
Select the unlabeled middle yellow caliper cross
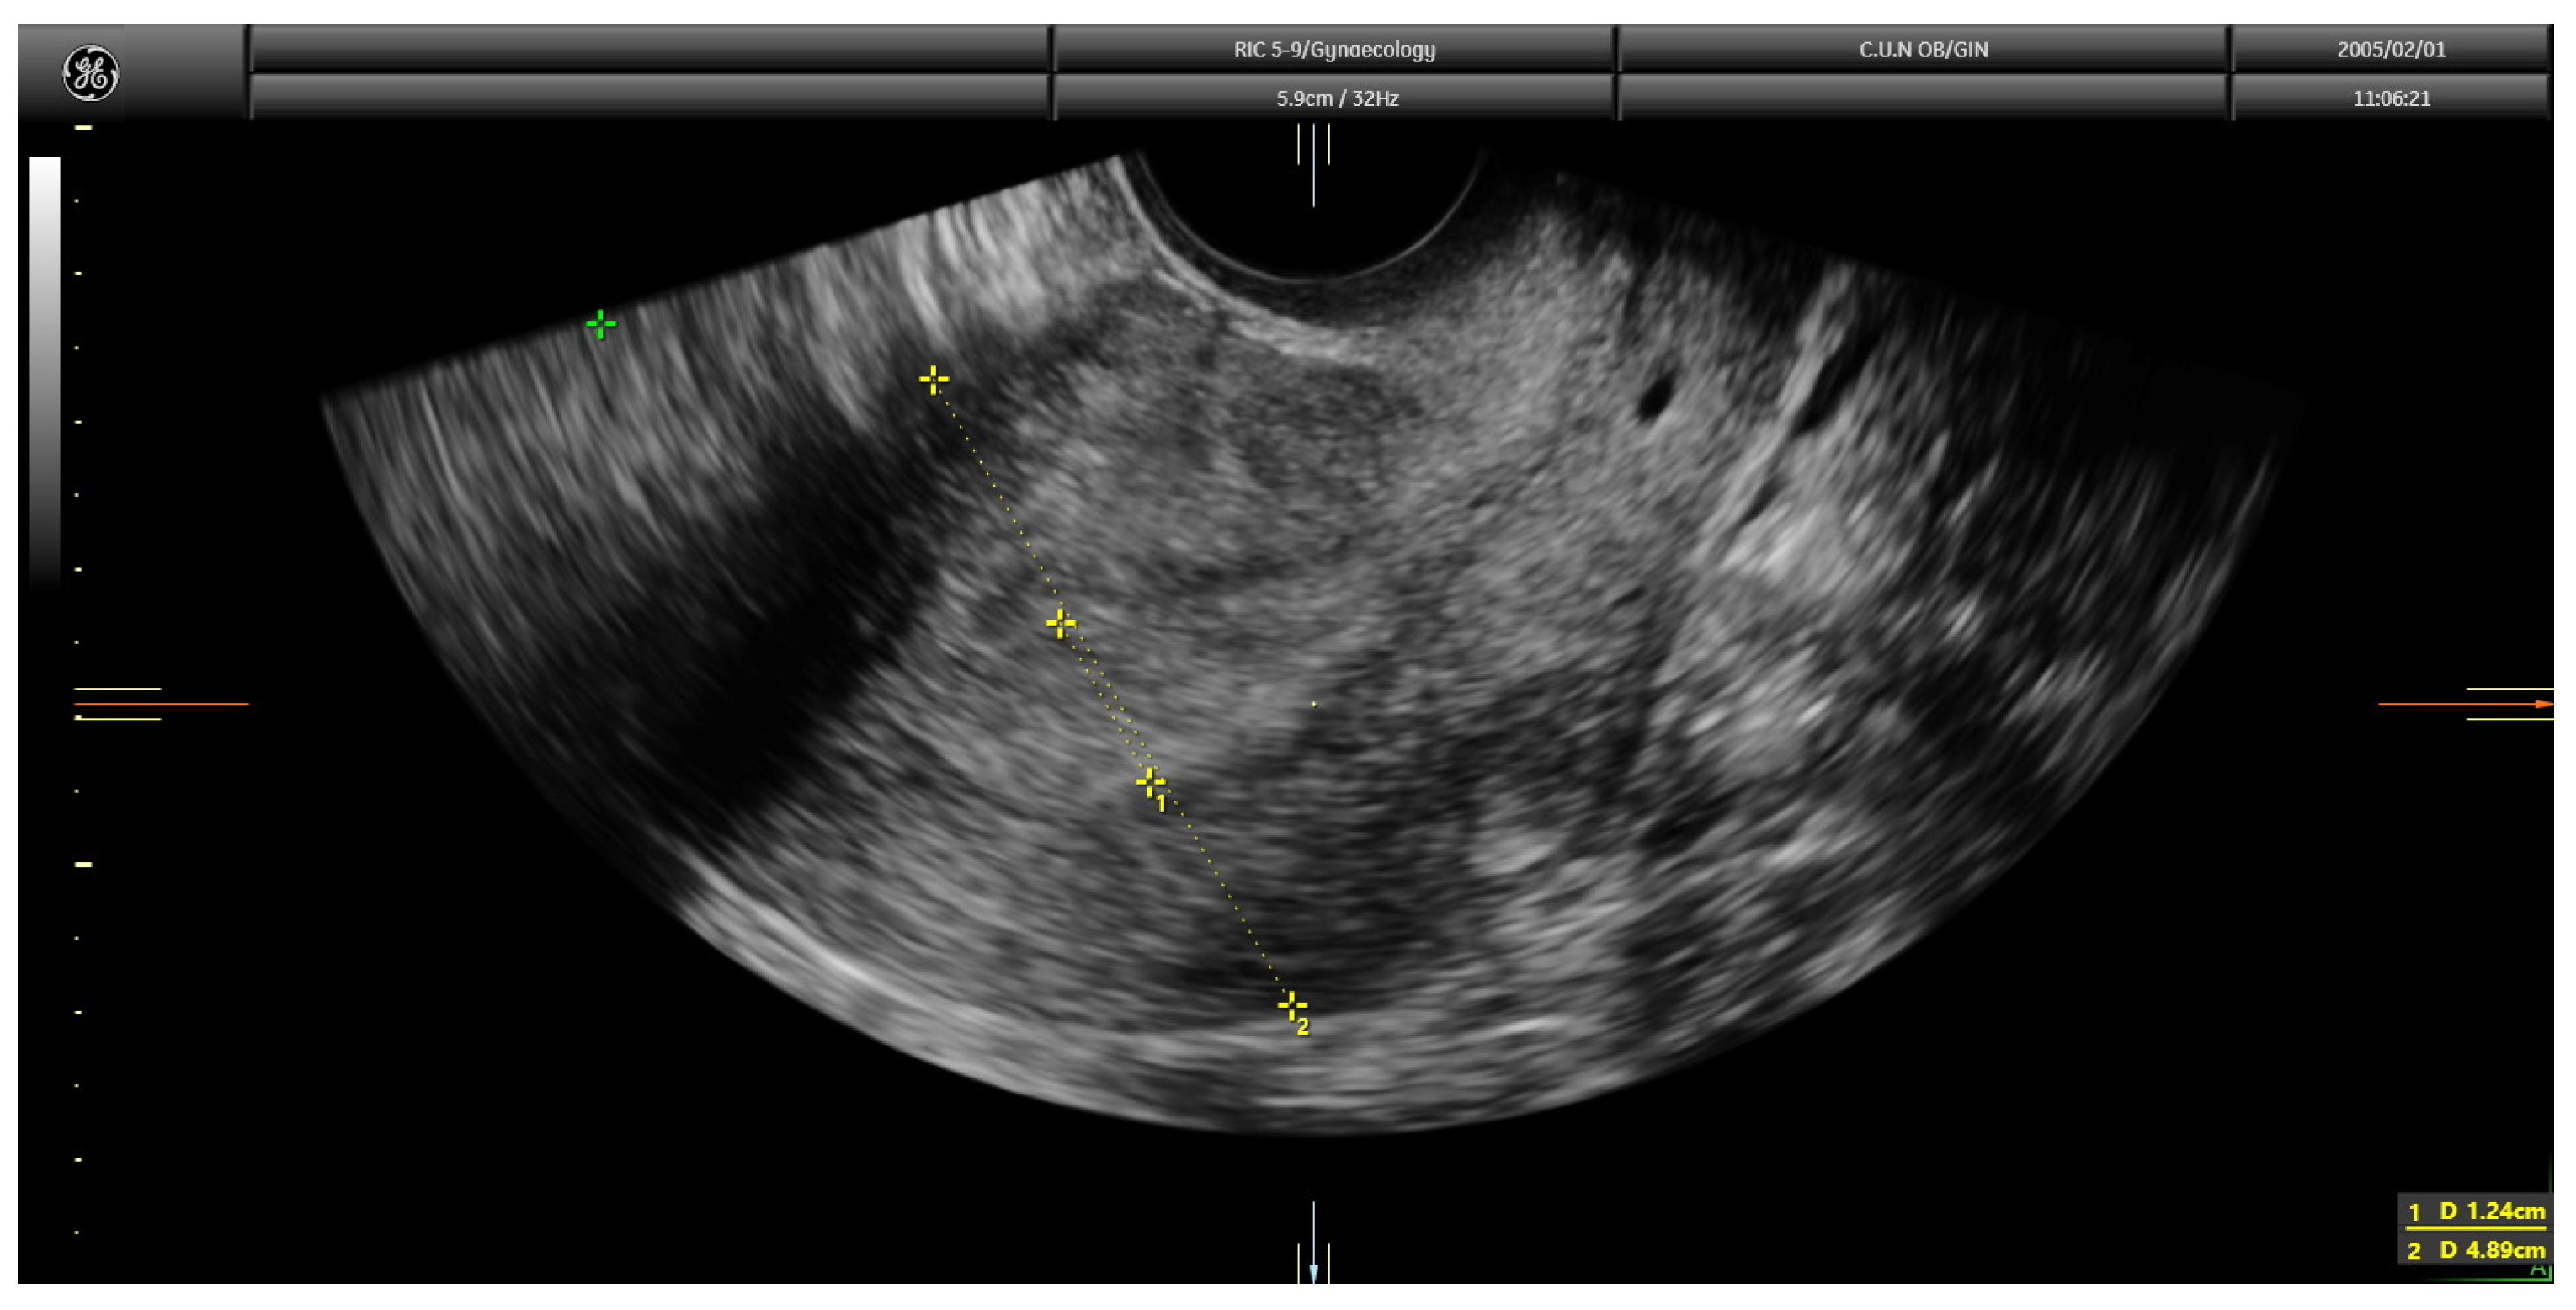[x=1060, y=624]
